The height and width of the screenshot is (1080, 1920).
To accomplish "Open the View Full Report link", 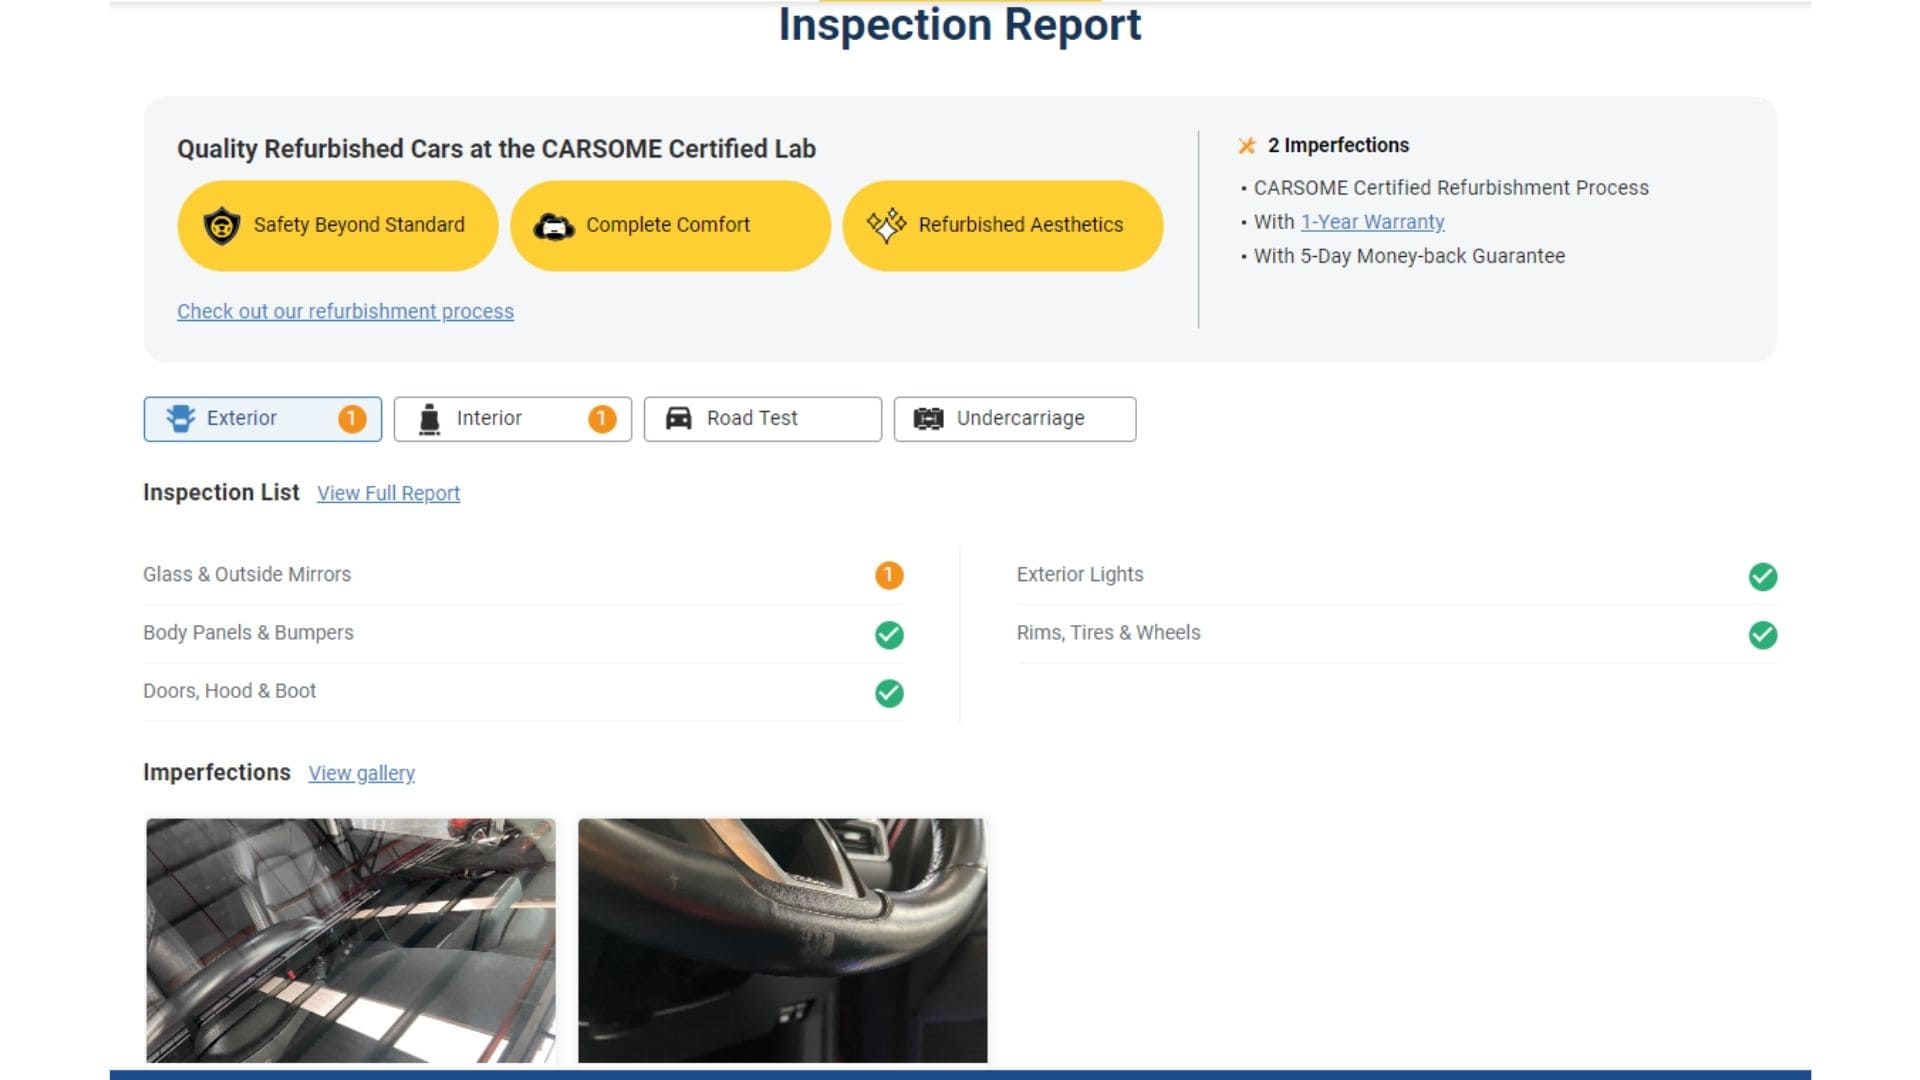I will pos(388,492).
